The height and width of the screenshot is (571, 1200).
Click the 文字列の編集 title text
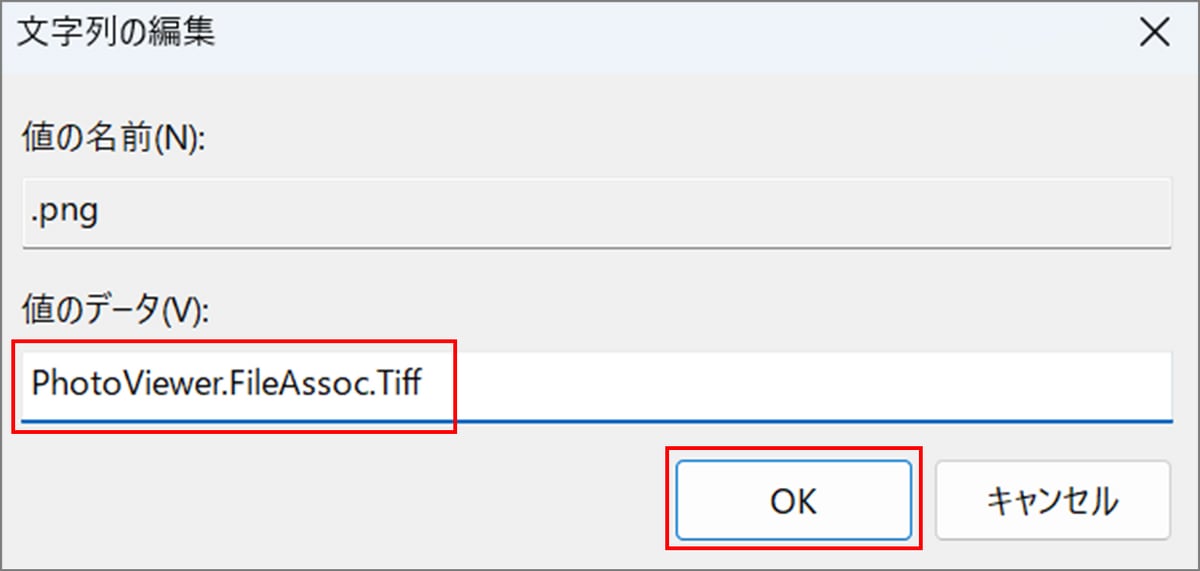point(118,34)
